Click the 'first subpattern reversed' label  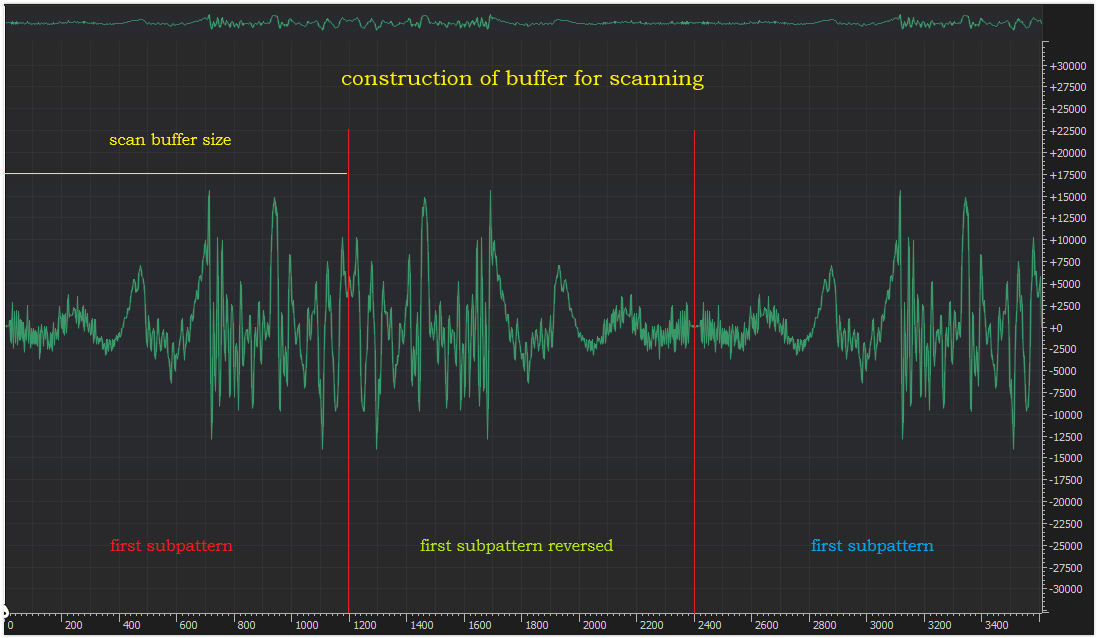pos(516,546)
